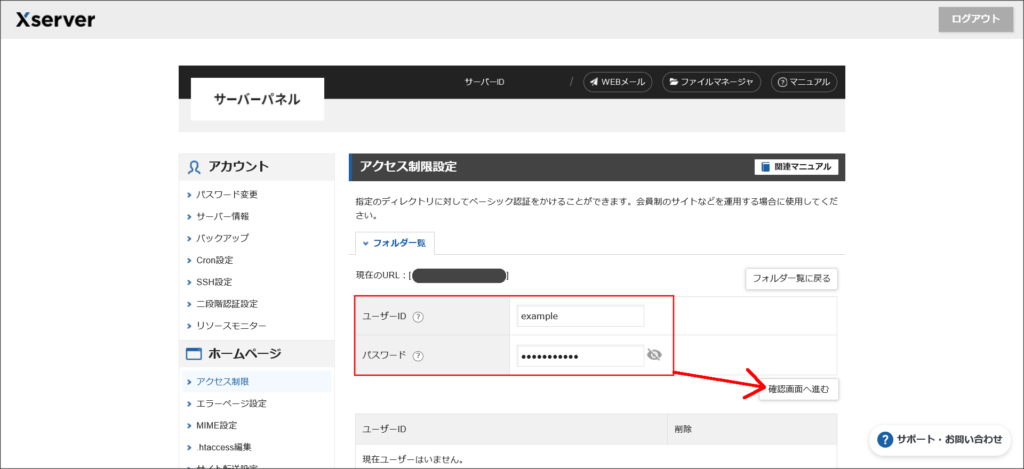Open Cron設定 in the sidebar
1024x469 pixels.
click(x=214, y=260)
